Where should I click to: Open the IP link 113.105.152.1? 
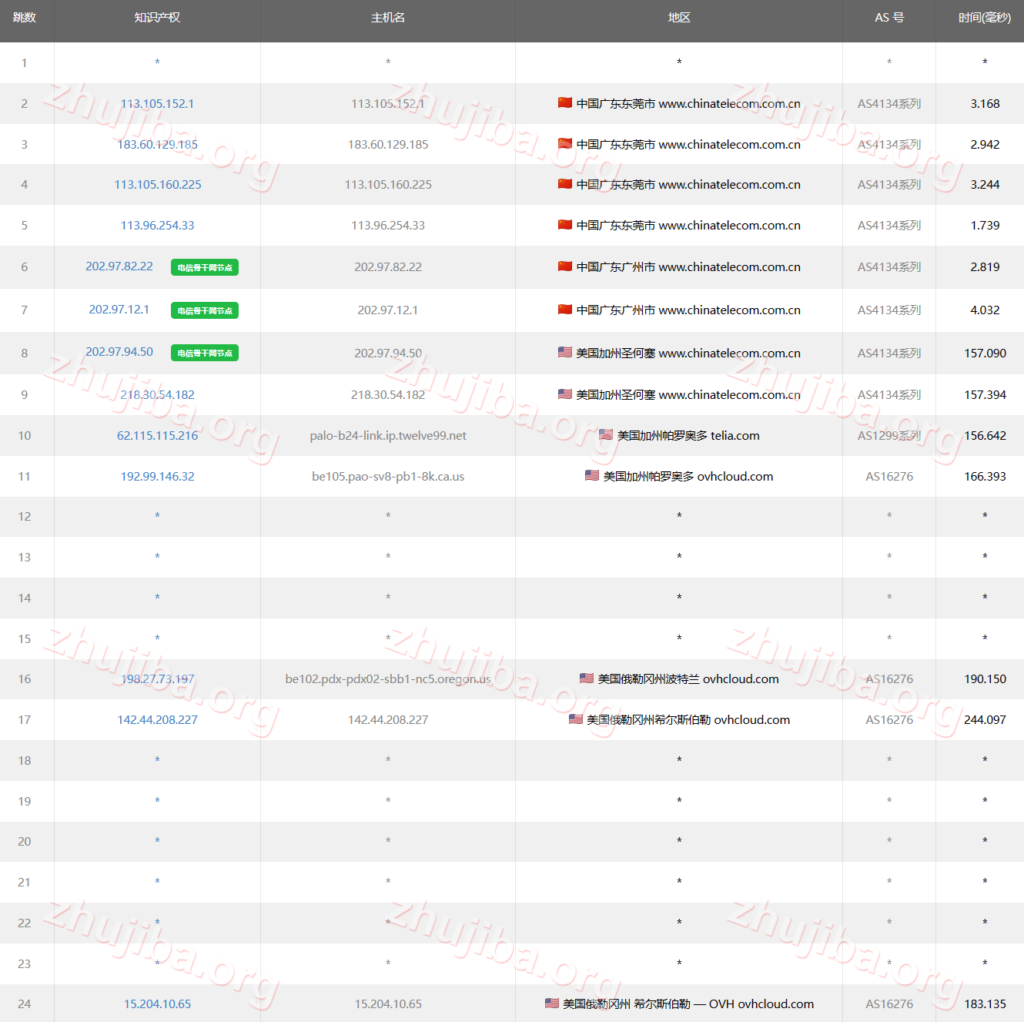(156, 102)
